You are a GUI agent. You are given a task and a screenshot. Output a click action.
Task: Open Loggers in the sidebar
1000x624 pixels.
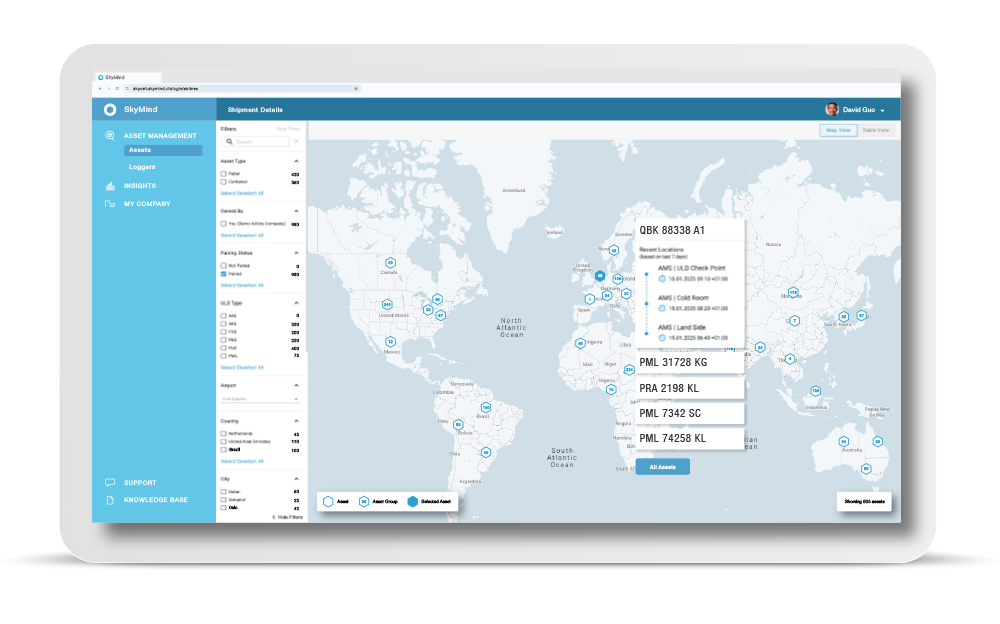tap(142, 167)
